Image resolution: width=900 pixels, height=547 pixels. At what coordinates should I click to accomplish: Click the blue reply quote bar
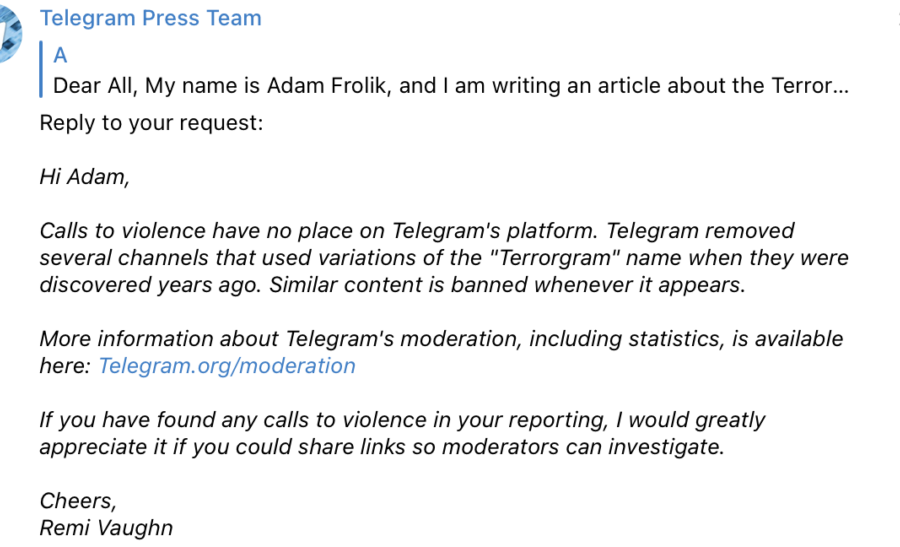pos(41,69)
